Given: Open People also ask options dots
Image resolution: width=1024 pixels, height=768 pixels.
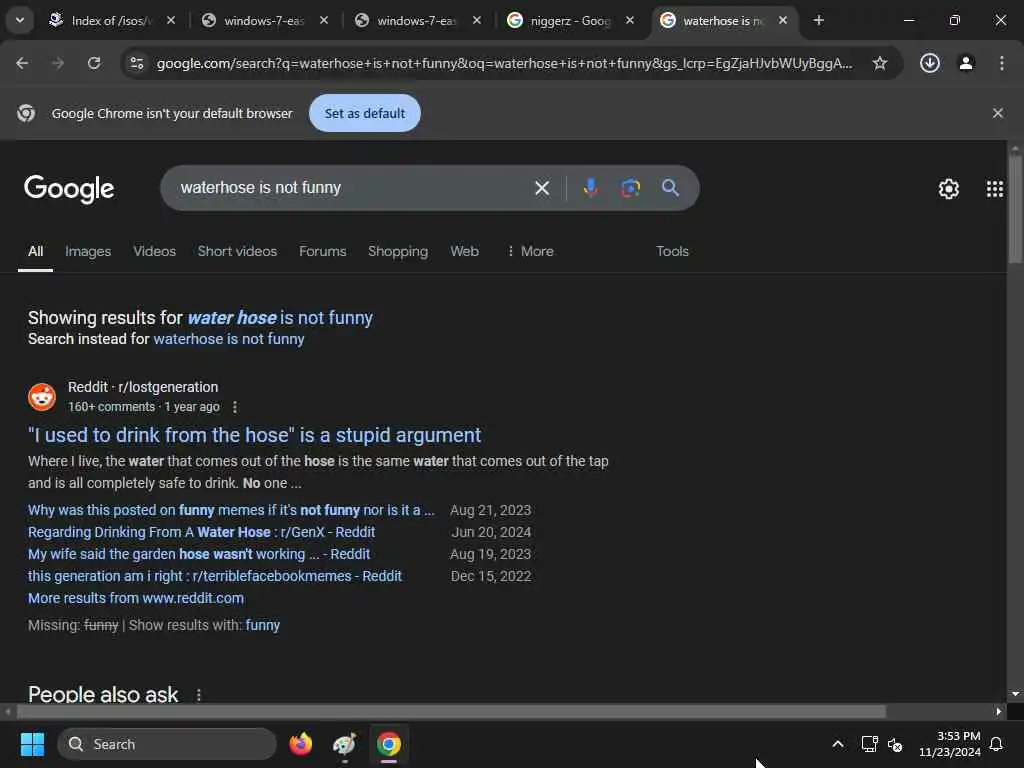Looking at the screenshot, I should point(199,695).
